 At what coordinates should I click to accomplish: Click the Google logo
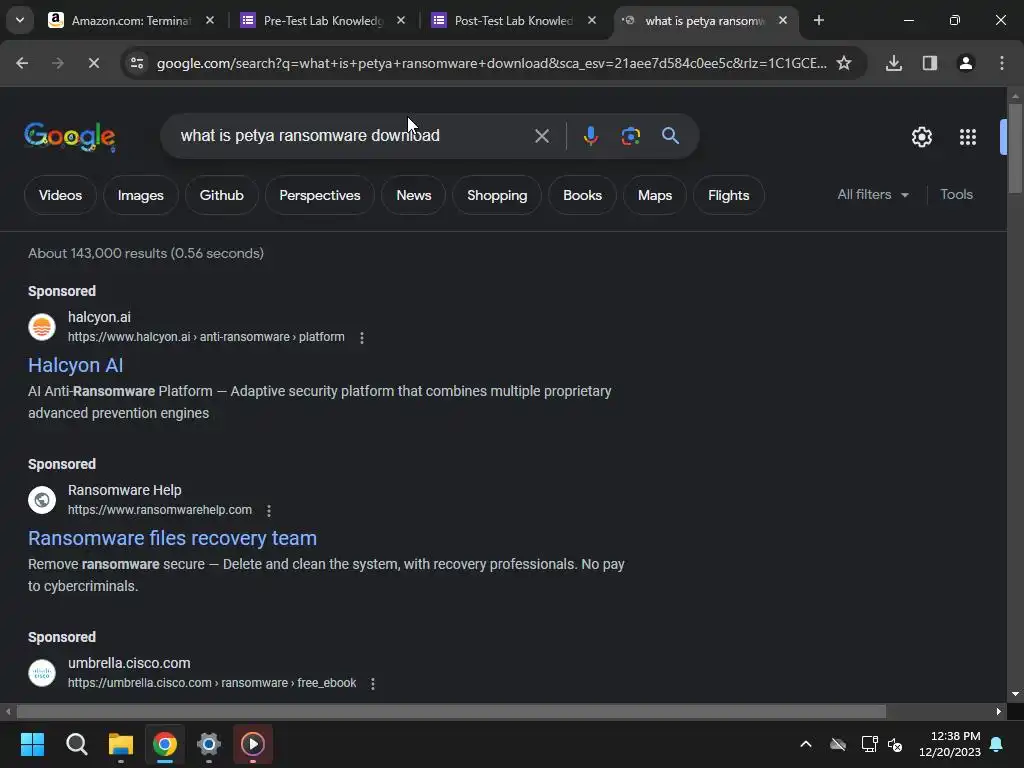tap(70, 136)
